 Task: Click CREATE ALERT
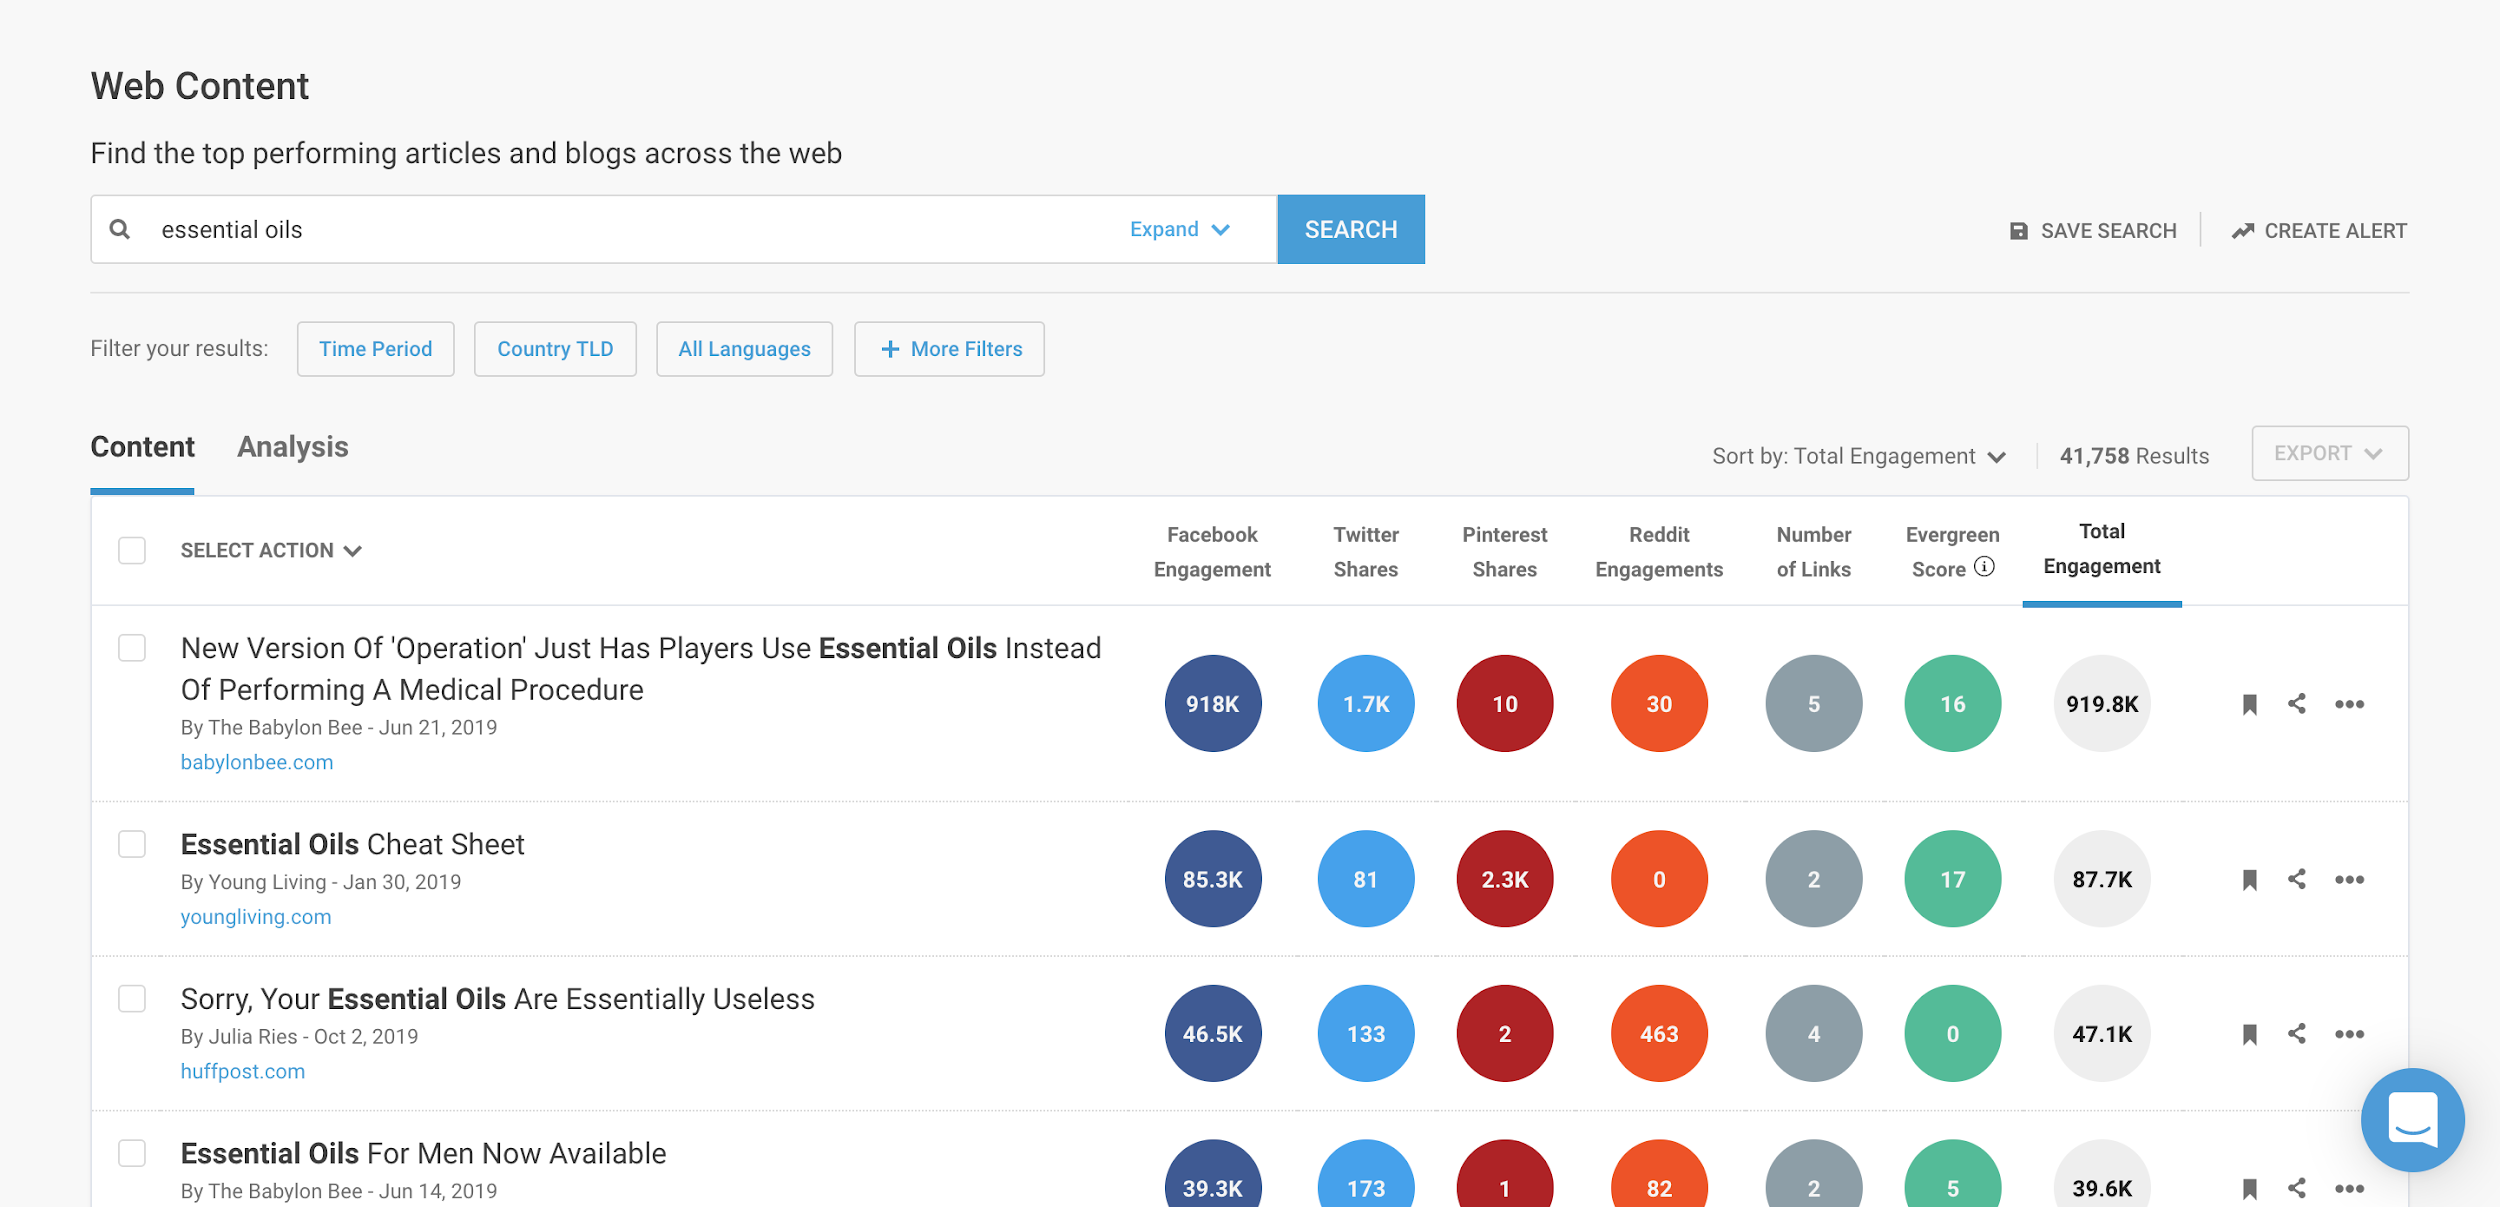(x=2319, y=231)
